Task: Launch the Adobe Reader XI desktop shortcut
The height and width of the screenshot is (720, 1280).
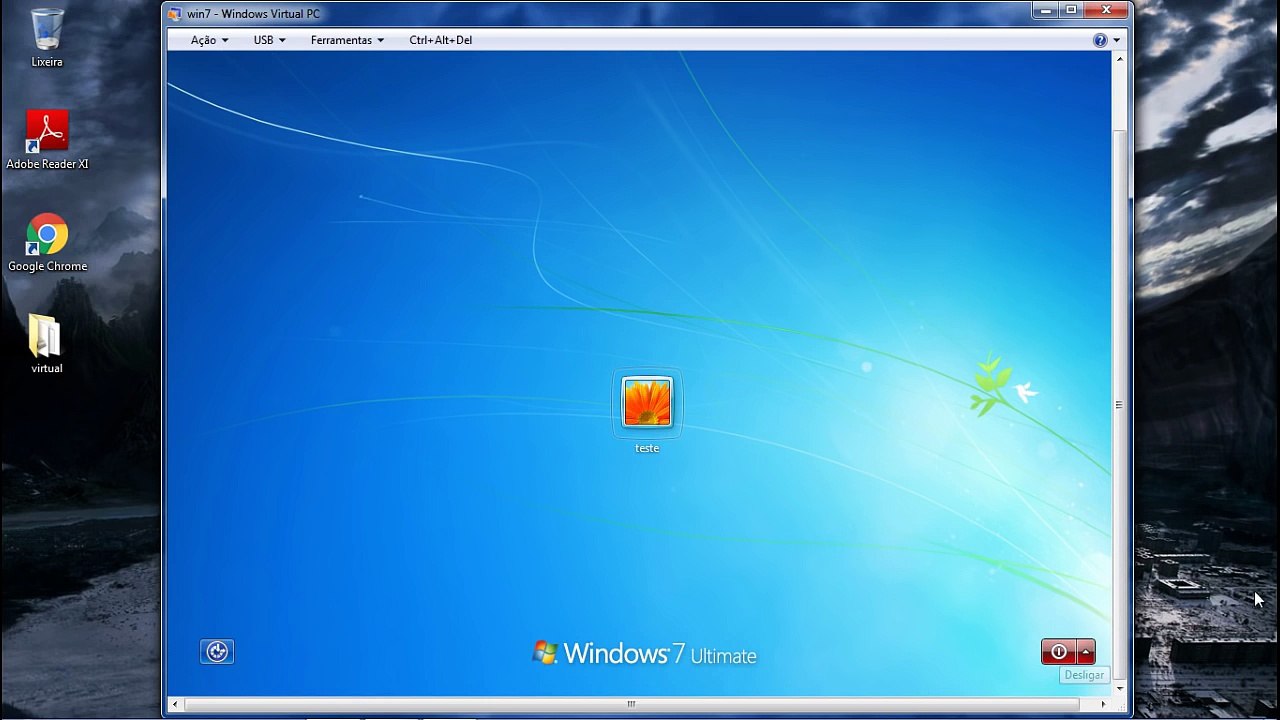Action: [47, 139]
